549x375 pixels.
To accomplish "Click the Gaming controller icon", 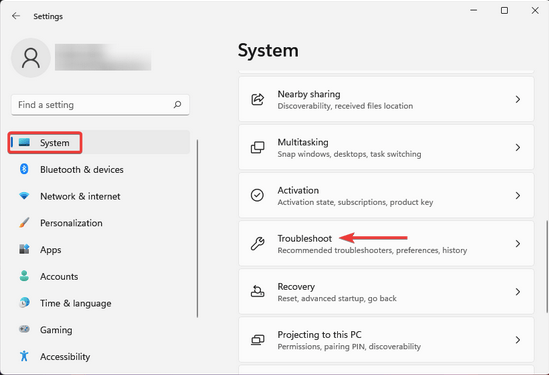I will (24, 329).
